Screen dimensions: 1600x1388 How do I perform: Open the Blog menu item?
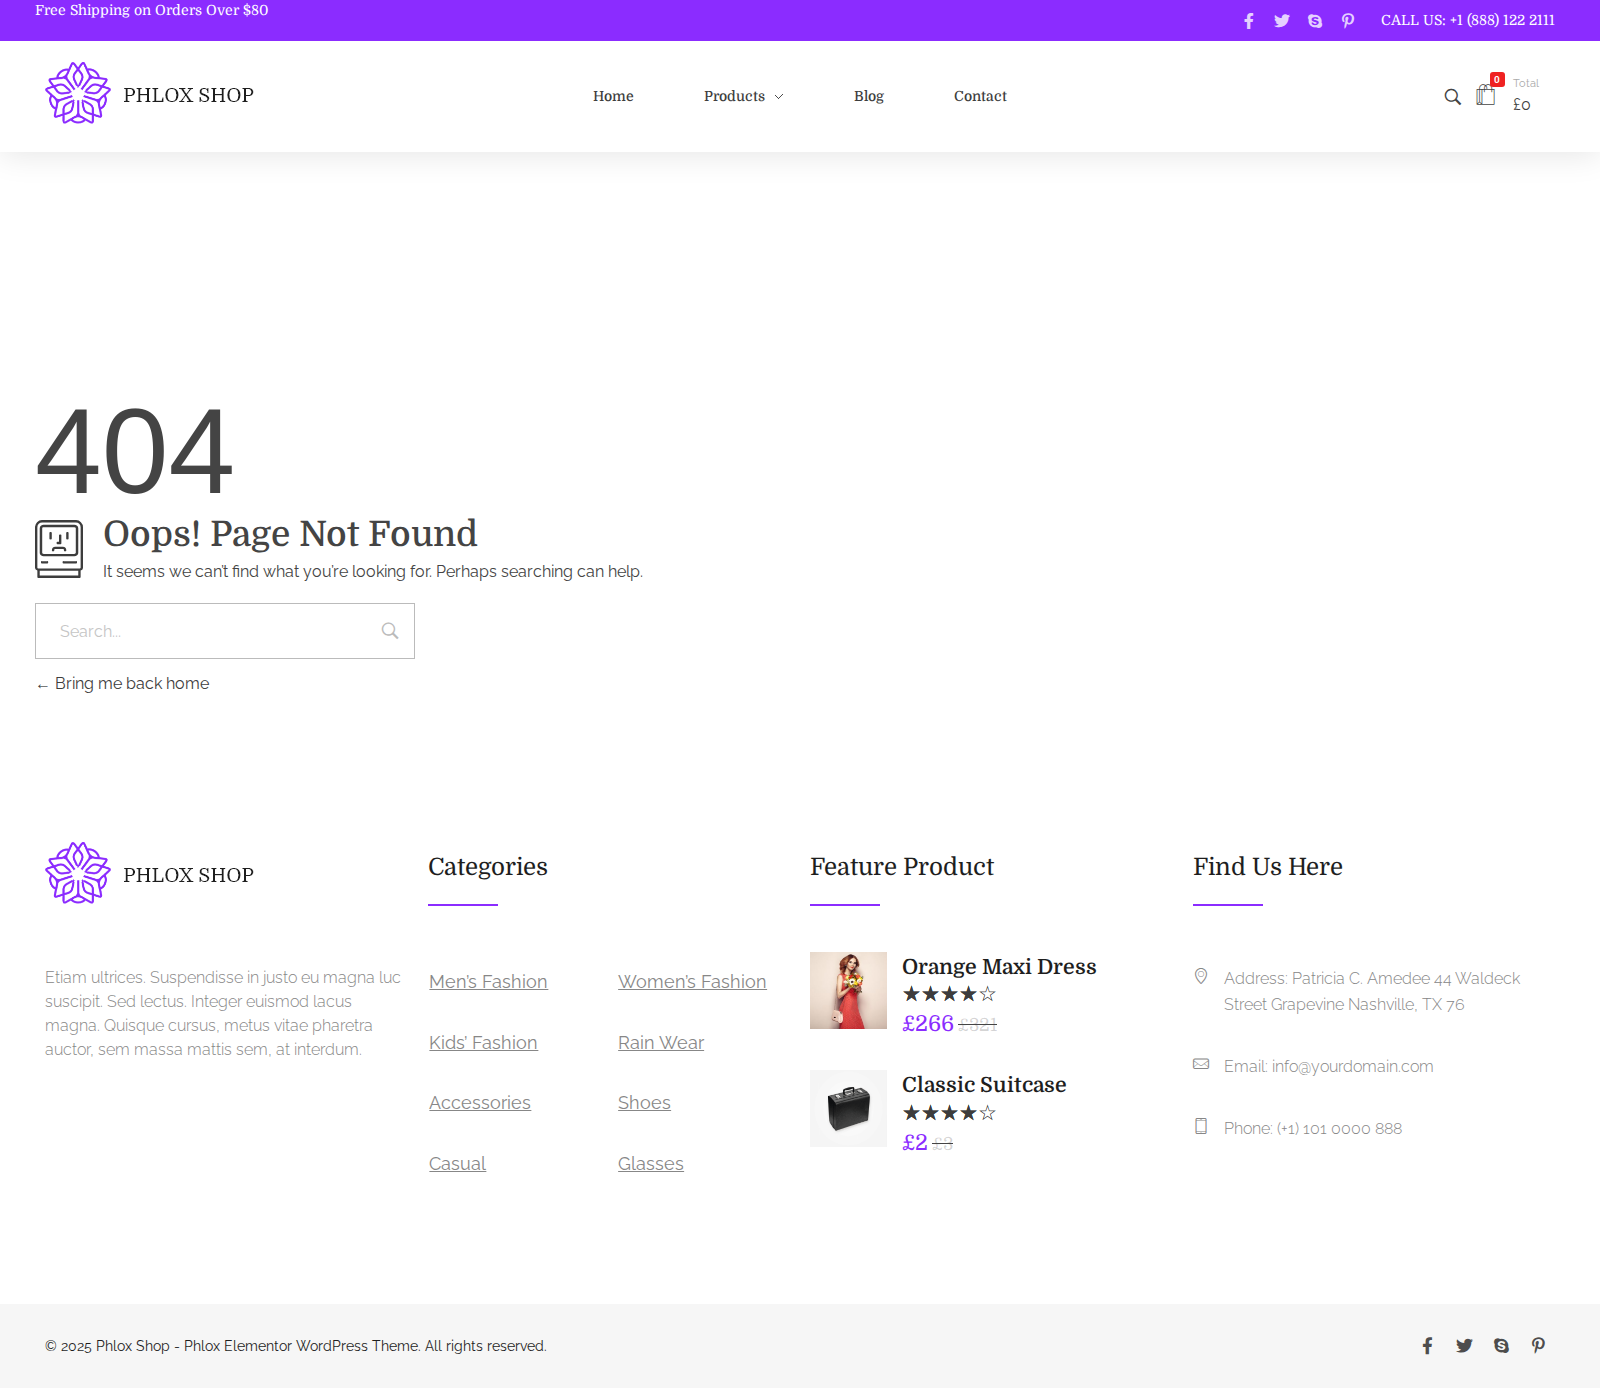[868, 97]
